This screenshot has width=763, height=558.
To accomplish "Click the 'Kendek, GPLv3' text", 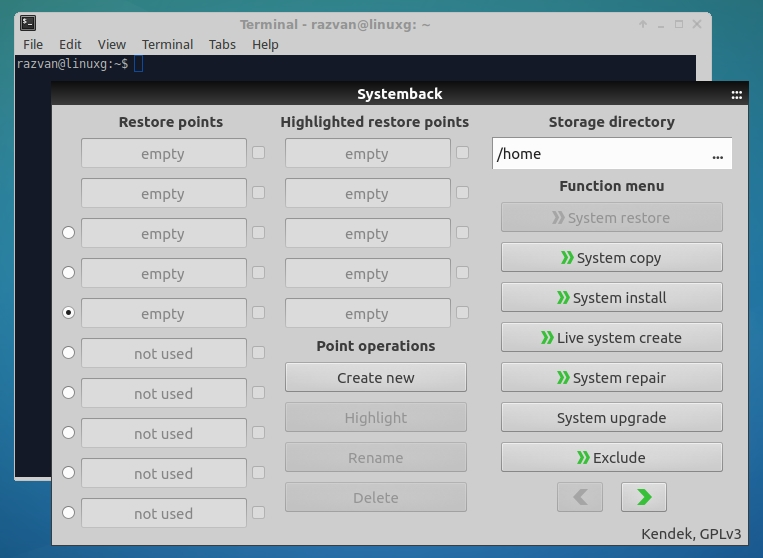I will 691,534.
